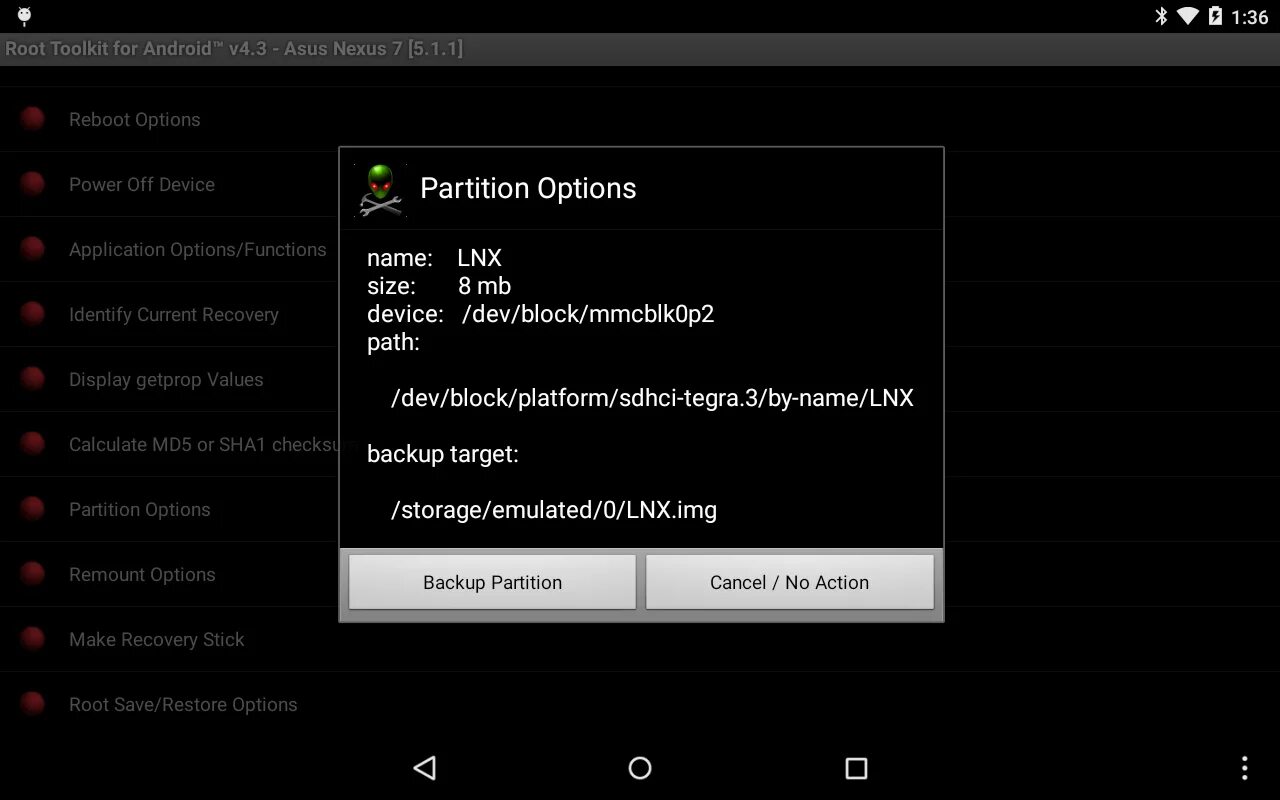Tap the recent apps square button
This screenshot has height=800, width=1280.
point(856,768)
